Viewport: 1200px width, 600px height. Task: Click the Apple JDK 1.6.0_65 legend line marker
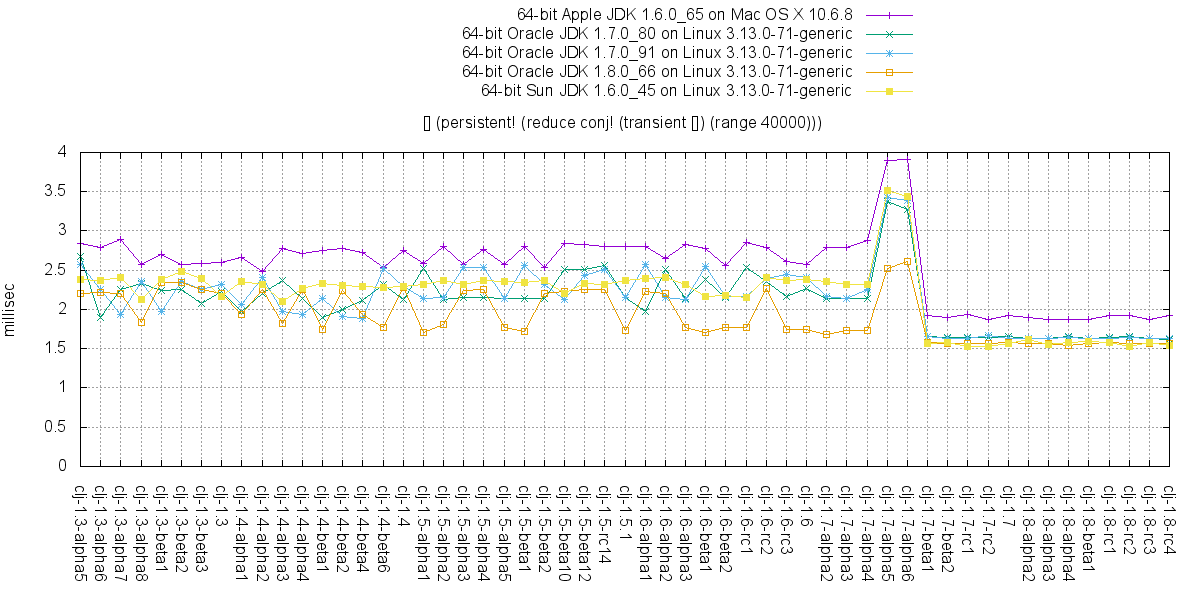point(890,15)
